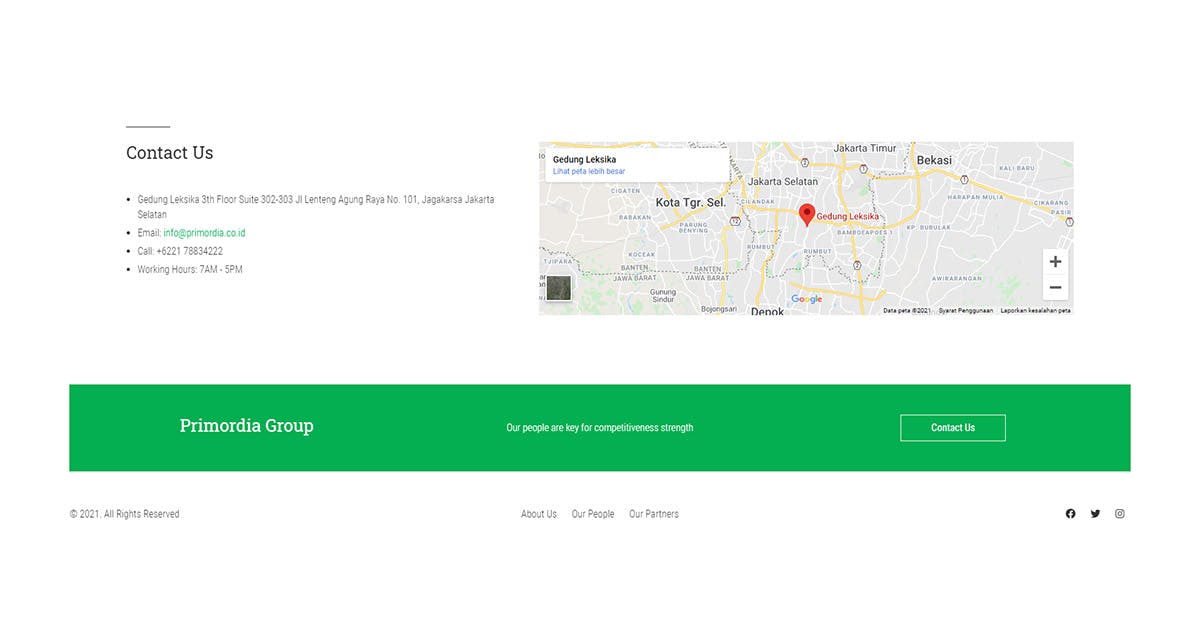Click the red Gedung Leksika map pin
Image resolution: width=1200 pixels, height=617 pixels.
coord(807,215)
